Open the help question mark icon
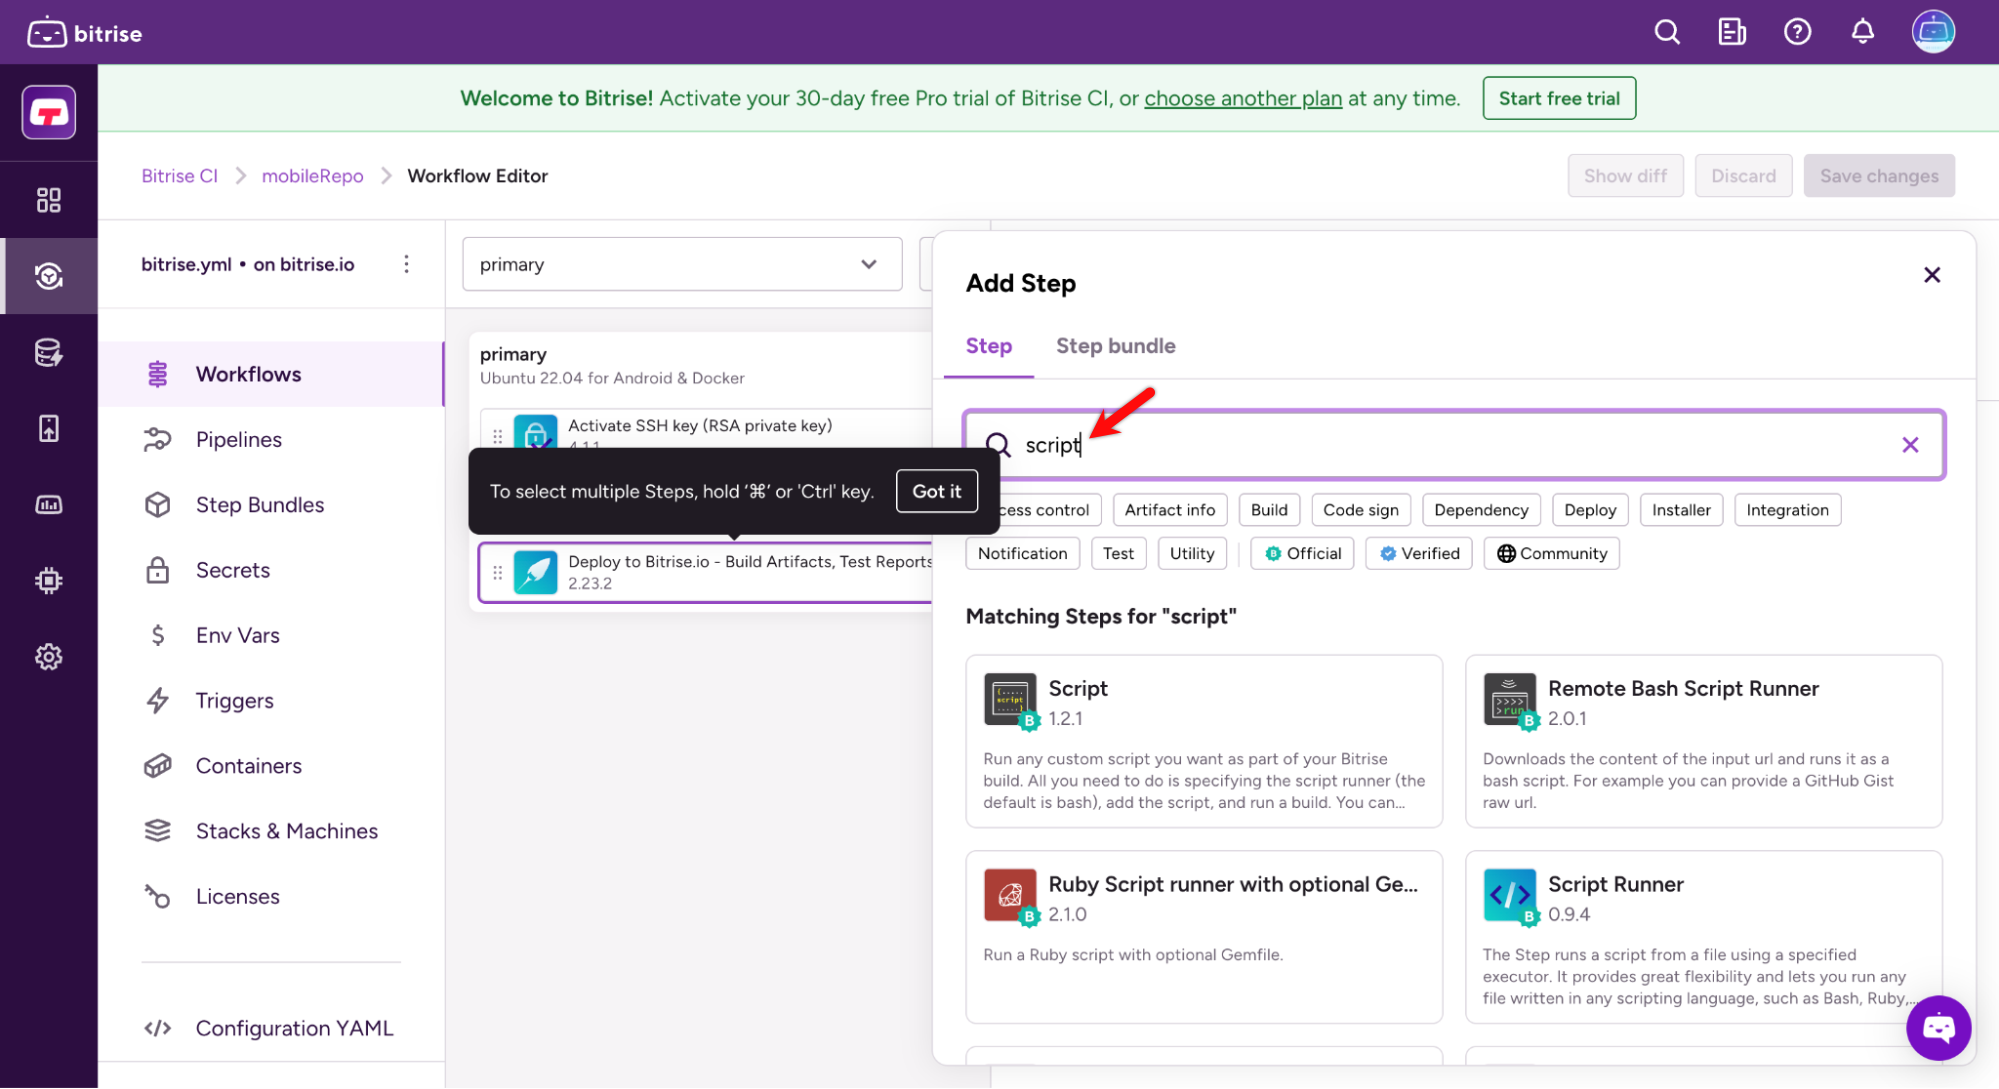The width and height of the screenshot is (1999, 1089). coord(1797,33)
